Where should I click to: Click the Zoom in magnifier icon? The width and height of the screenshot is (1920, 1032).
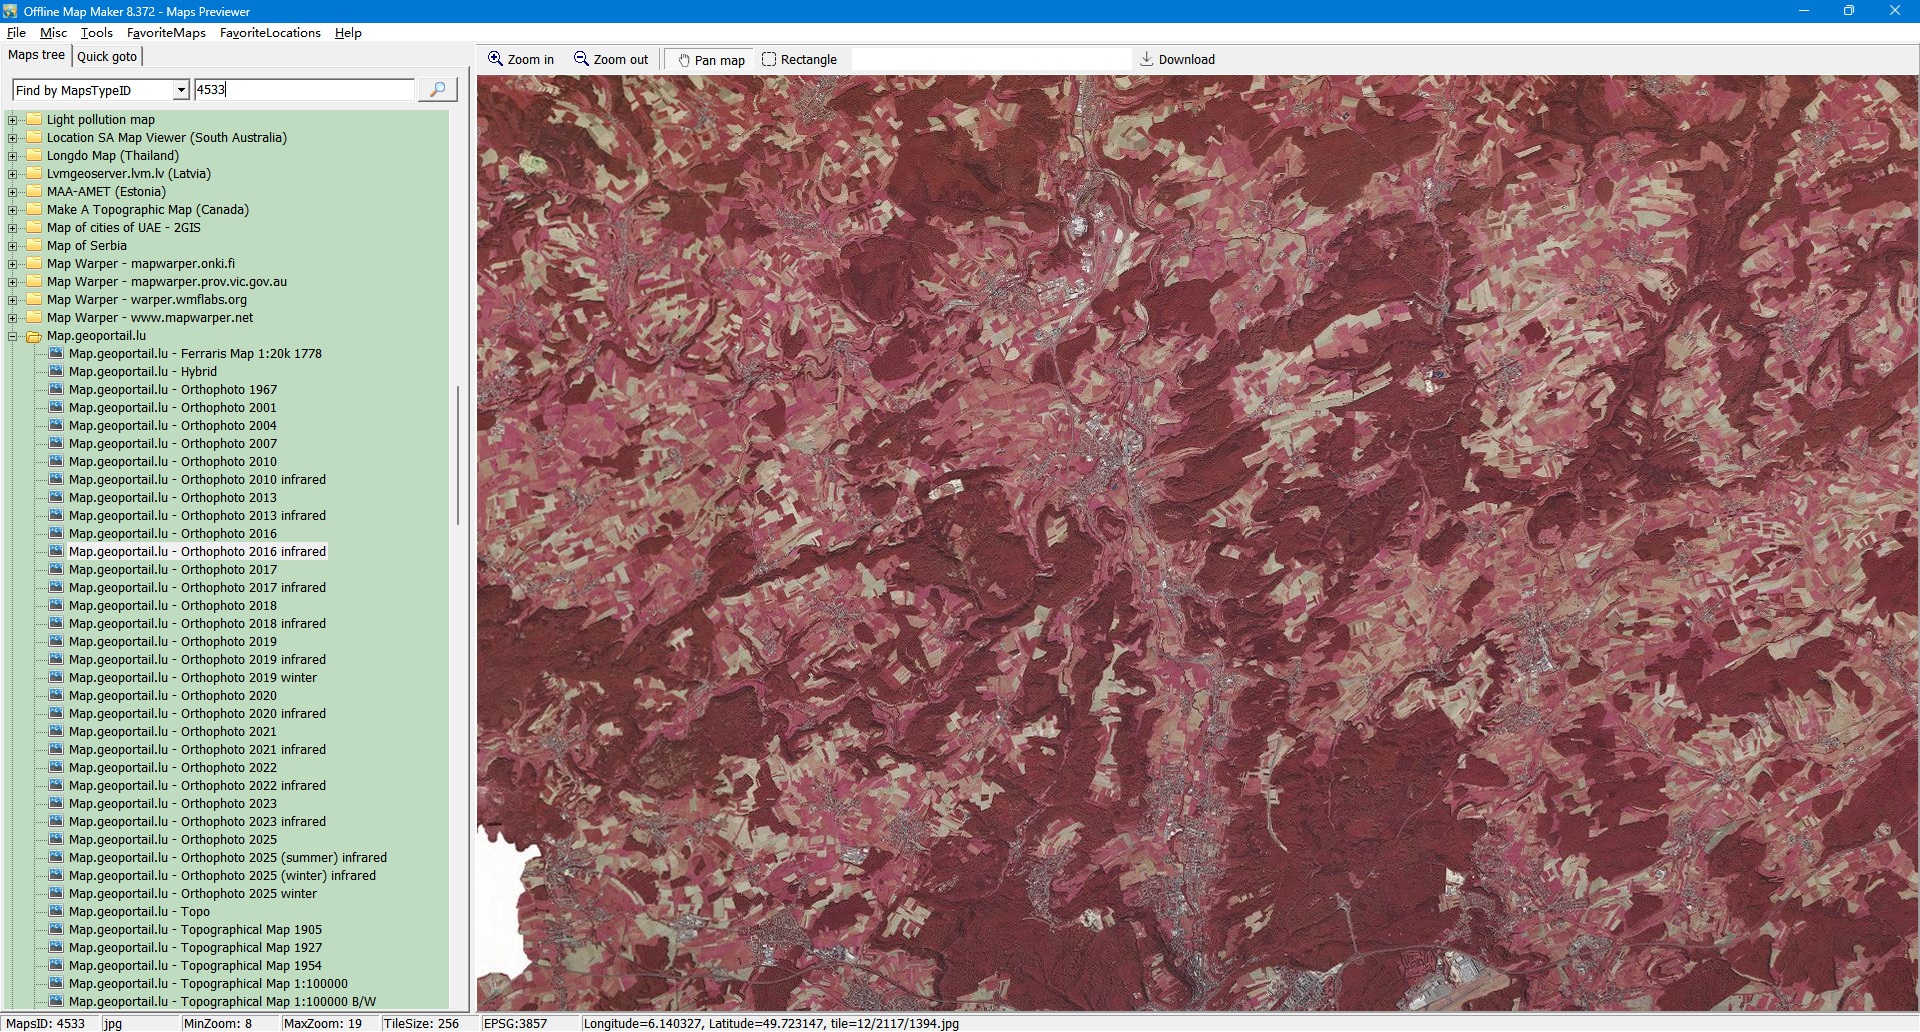coord(495,59)
